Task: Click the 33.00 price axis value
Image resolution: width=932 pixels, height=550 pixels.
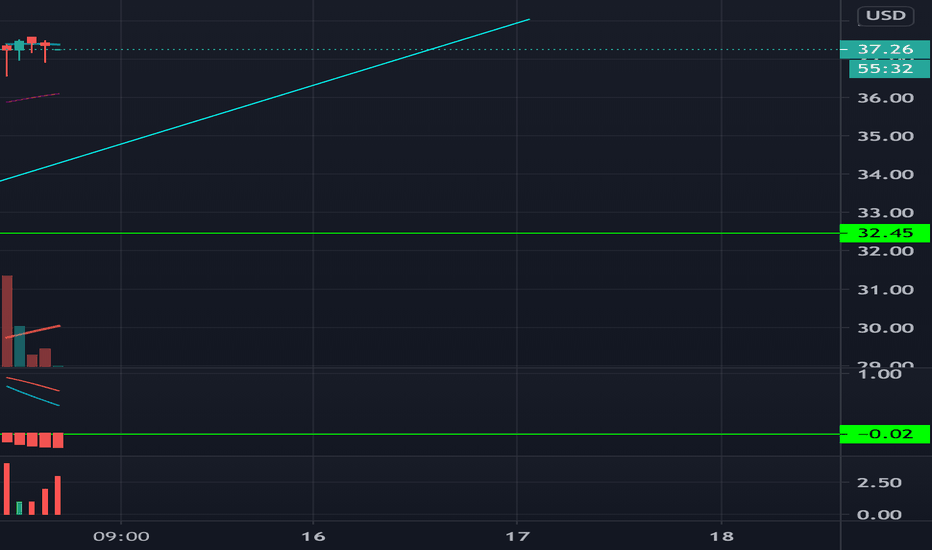Action: (885, 213)
